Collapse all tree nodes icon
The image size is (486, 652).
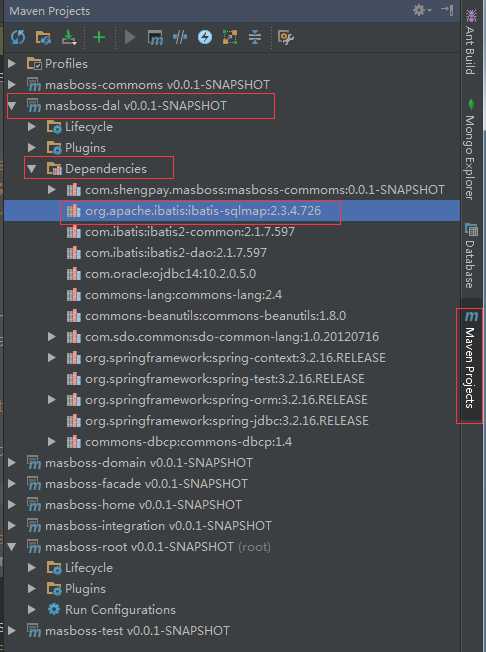pos(255,37)
